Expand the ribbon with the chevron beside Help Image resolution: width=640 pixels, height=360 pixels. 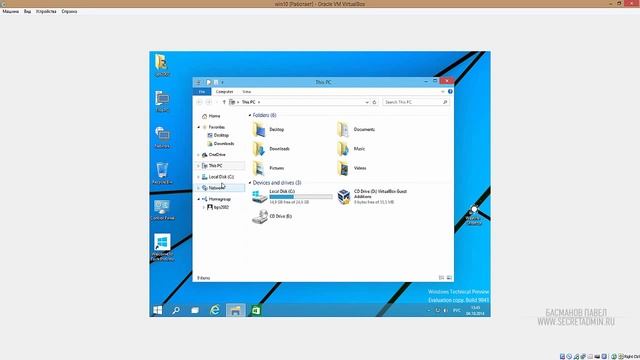[443, 91]
